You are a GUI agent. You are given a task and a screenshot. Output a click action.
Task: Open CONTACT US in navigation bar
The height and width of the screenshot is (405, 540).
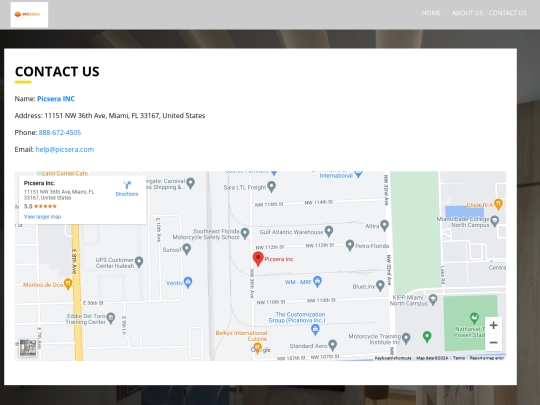507,13
